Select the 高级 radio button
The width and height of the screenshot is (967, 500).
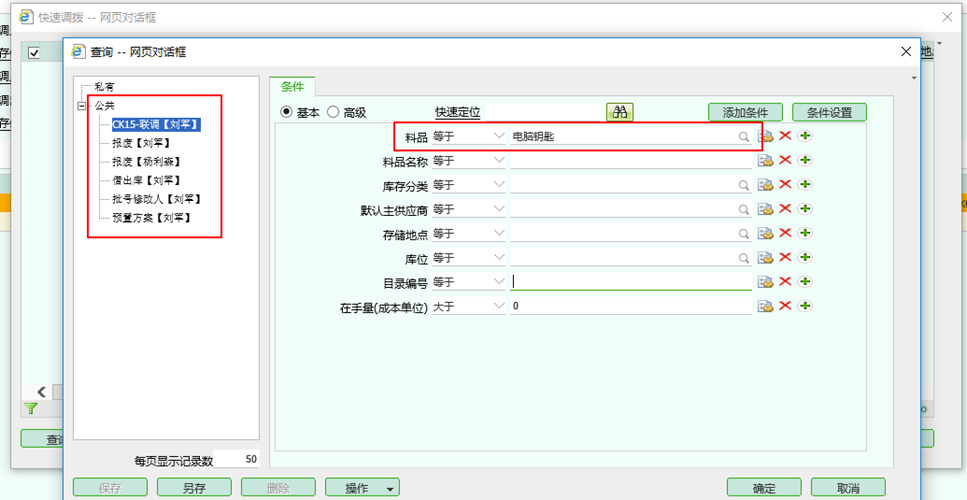333,112
